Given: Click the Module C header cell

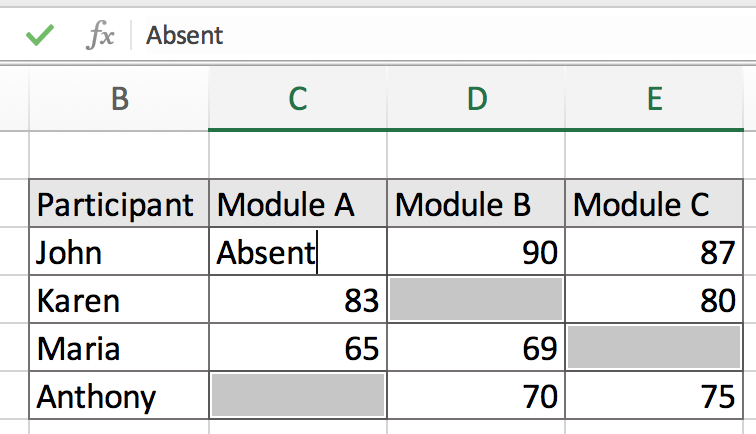Looking at the screenshot, I should (654, 205).
